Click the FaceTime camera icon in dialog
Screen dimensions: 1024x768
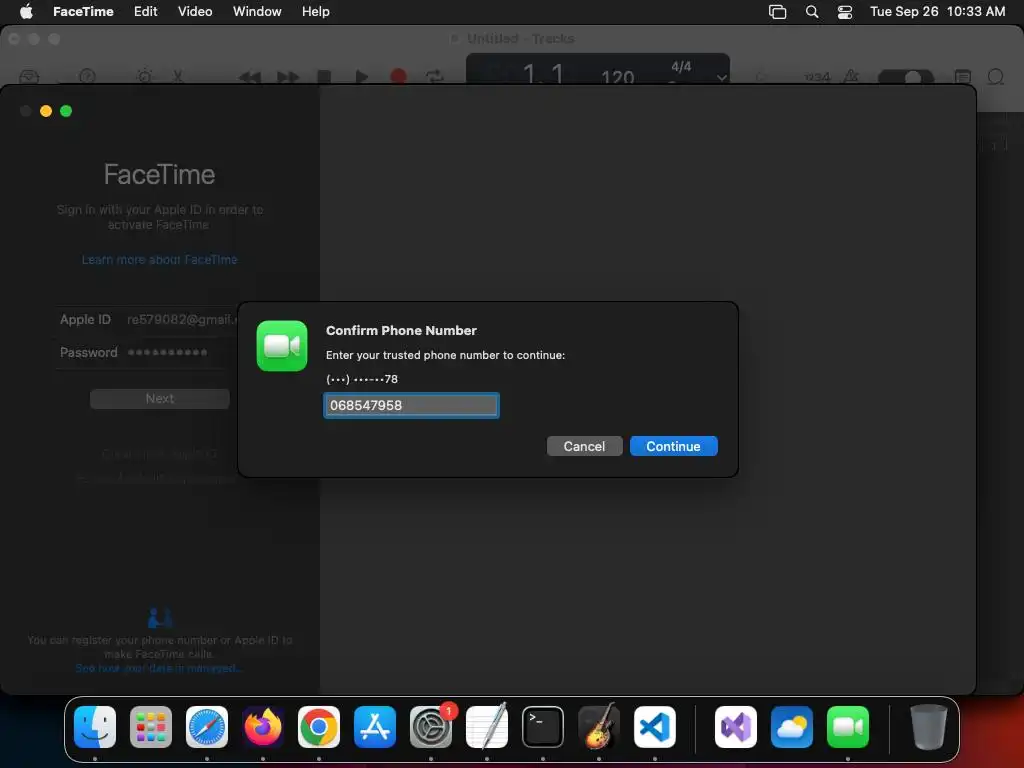(282, 345)
